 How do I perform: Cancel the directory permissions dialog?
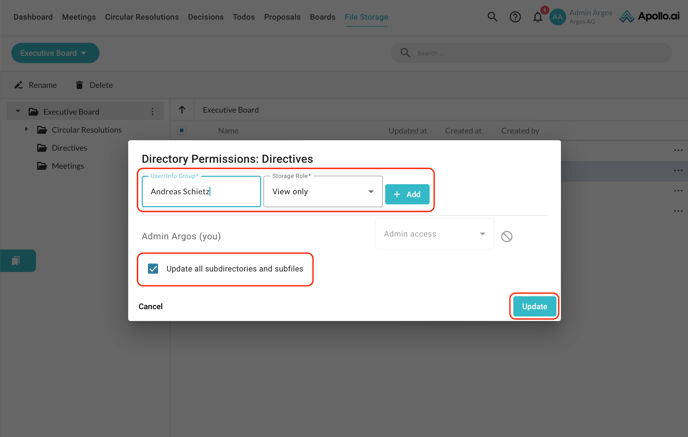coord(151,306)
